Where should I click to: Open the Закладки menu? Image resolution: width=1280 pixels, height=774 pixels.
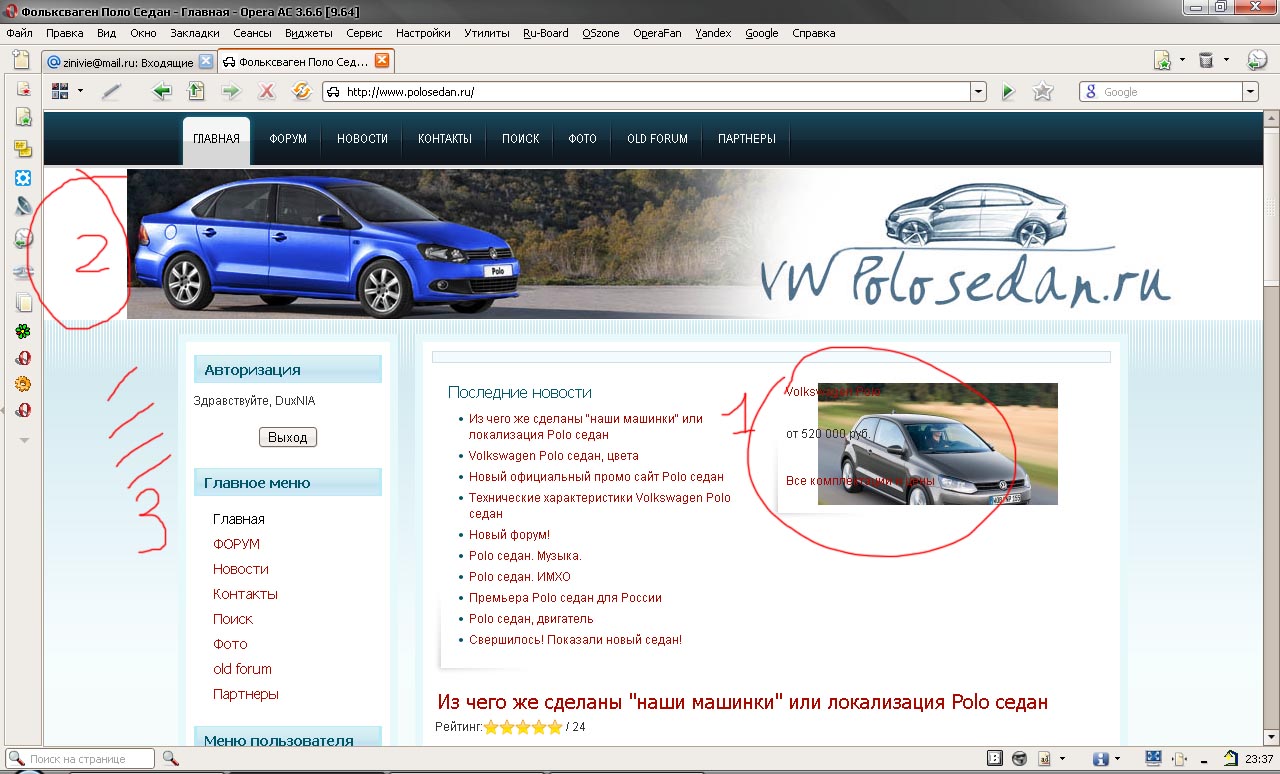coord(194,33)
